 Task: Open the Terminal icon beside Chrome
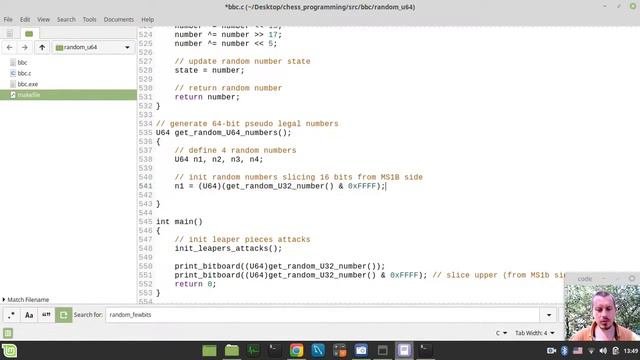coord(275,351)
